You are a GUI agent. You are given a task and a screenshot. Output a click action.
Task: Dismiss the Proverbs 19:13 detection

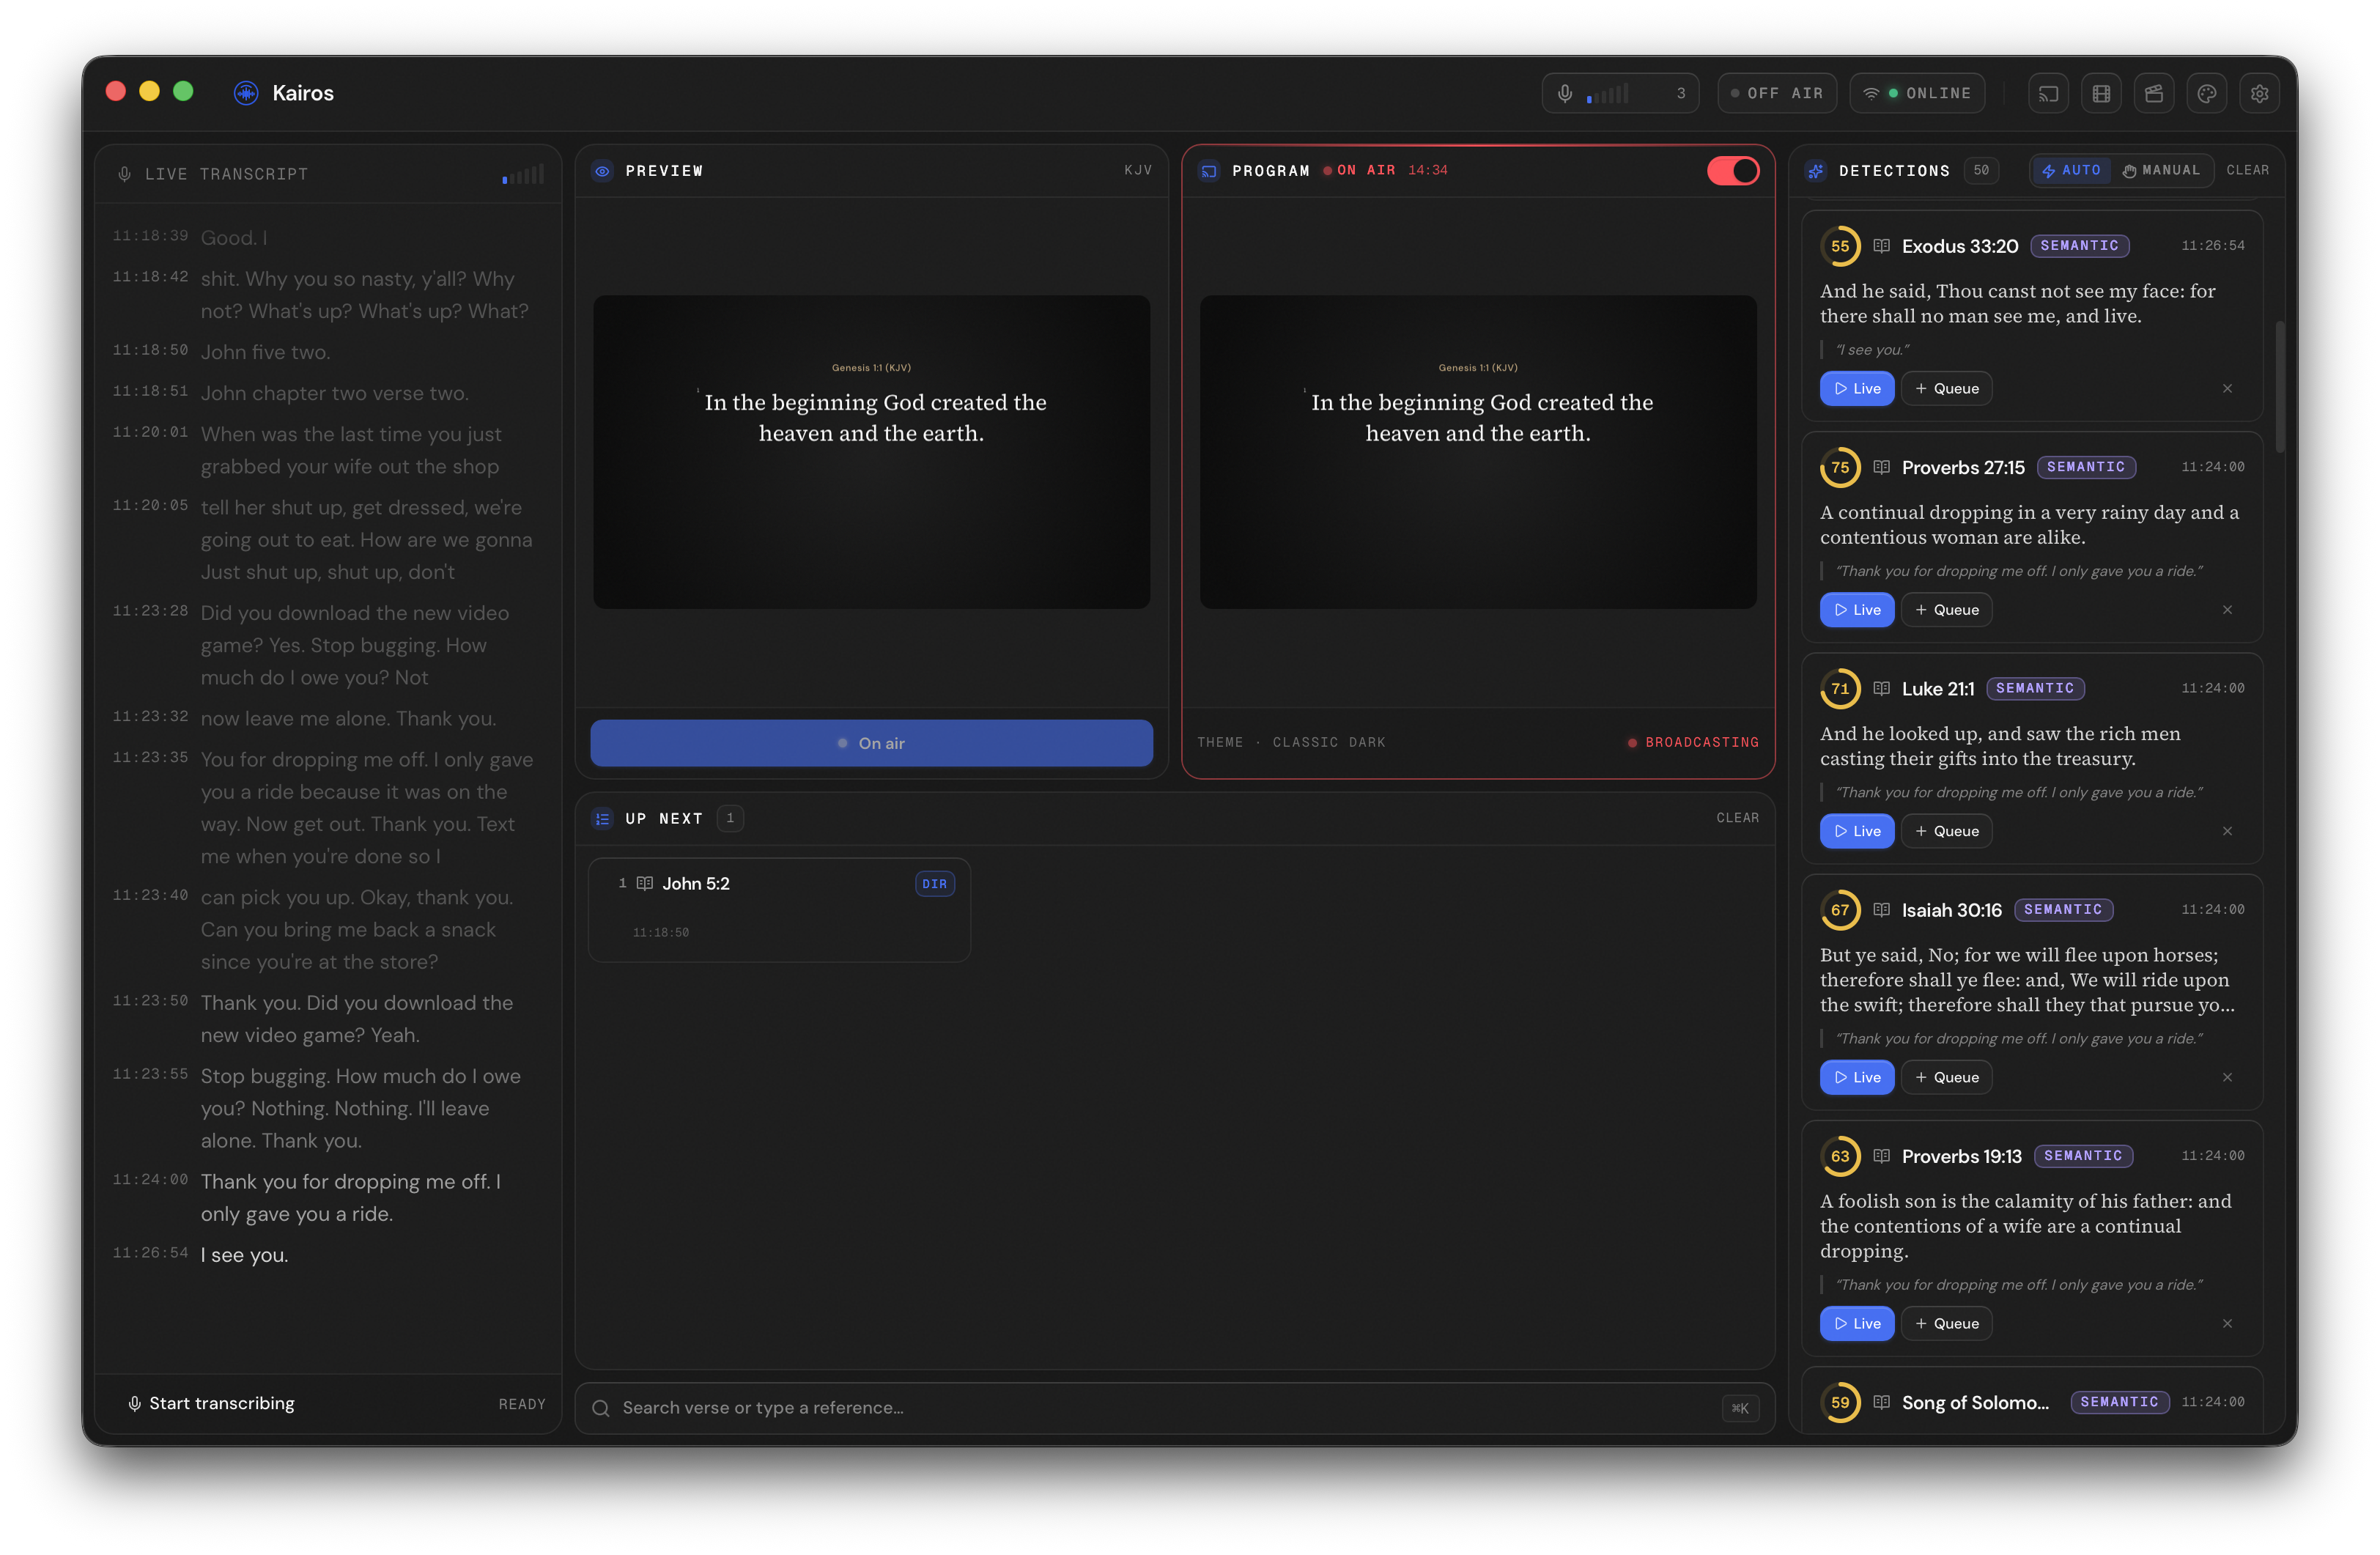point(2227,1323)
